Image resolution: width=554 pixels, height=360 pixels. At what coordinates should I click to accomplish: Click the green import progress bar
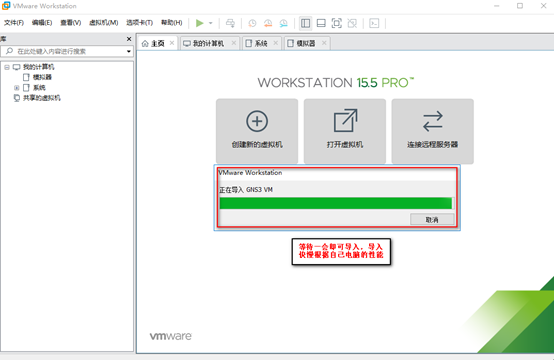click(x=336, y=203)
